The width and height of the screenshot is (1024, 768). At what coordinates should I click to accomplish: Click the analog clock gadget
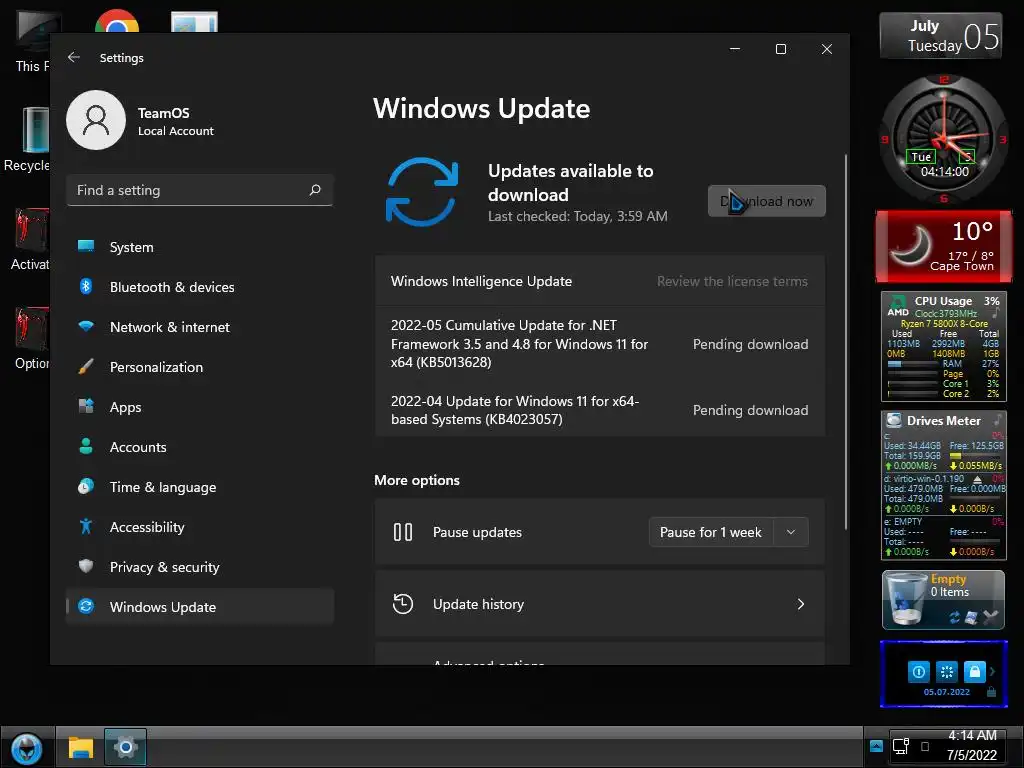[944, 138]
